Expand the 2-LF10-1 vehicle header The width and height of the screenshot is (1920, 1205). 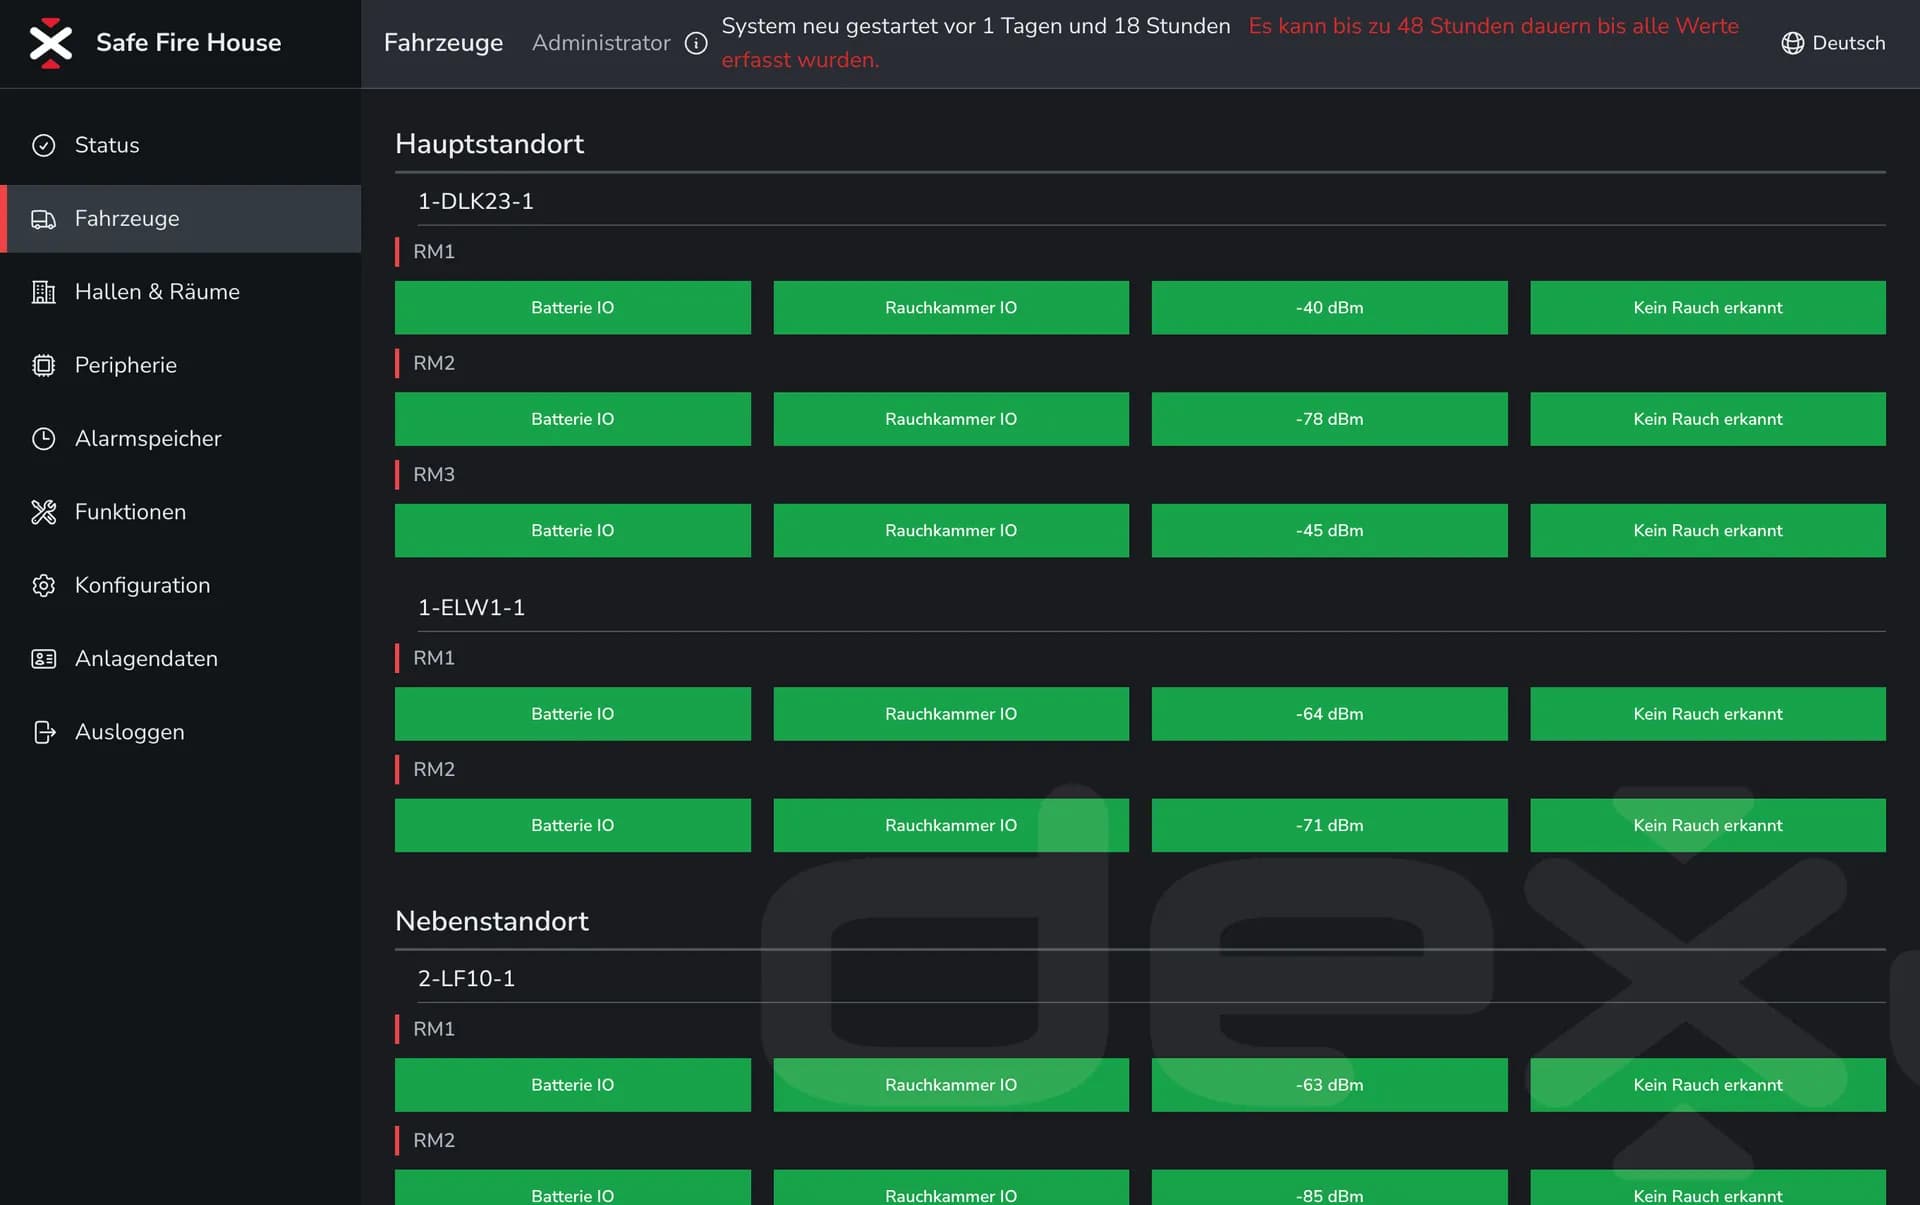[466, 978]
